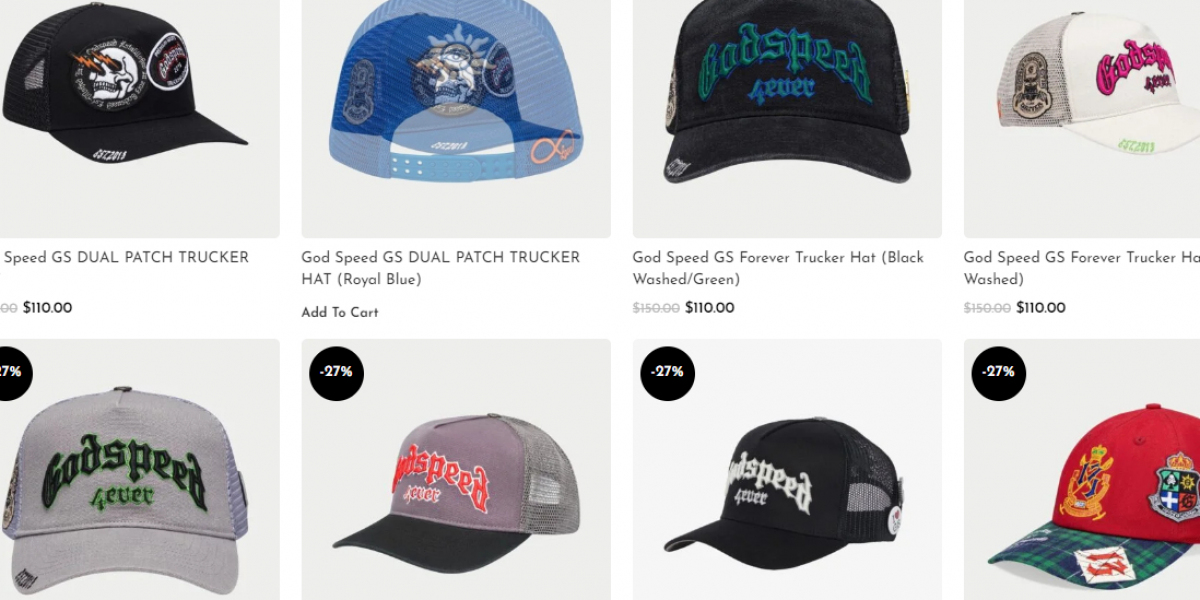Click the $110.00 price under black dual patch trucker

coord(48,308)
